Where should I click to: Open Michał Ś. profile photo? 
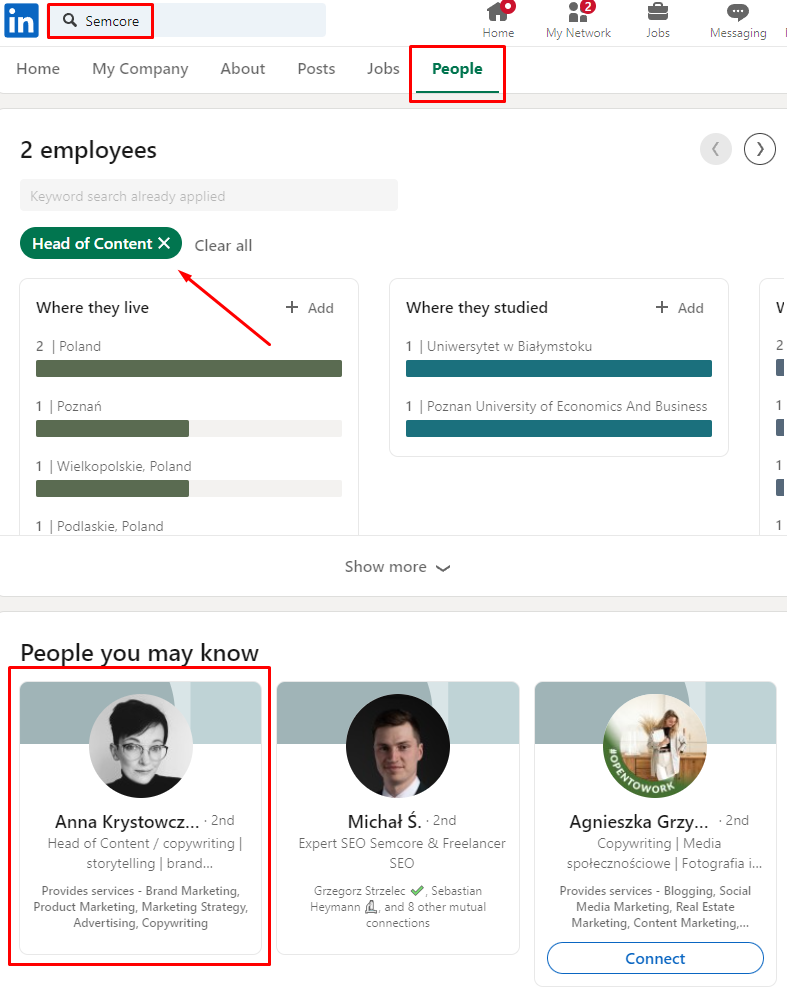point(398,746)
